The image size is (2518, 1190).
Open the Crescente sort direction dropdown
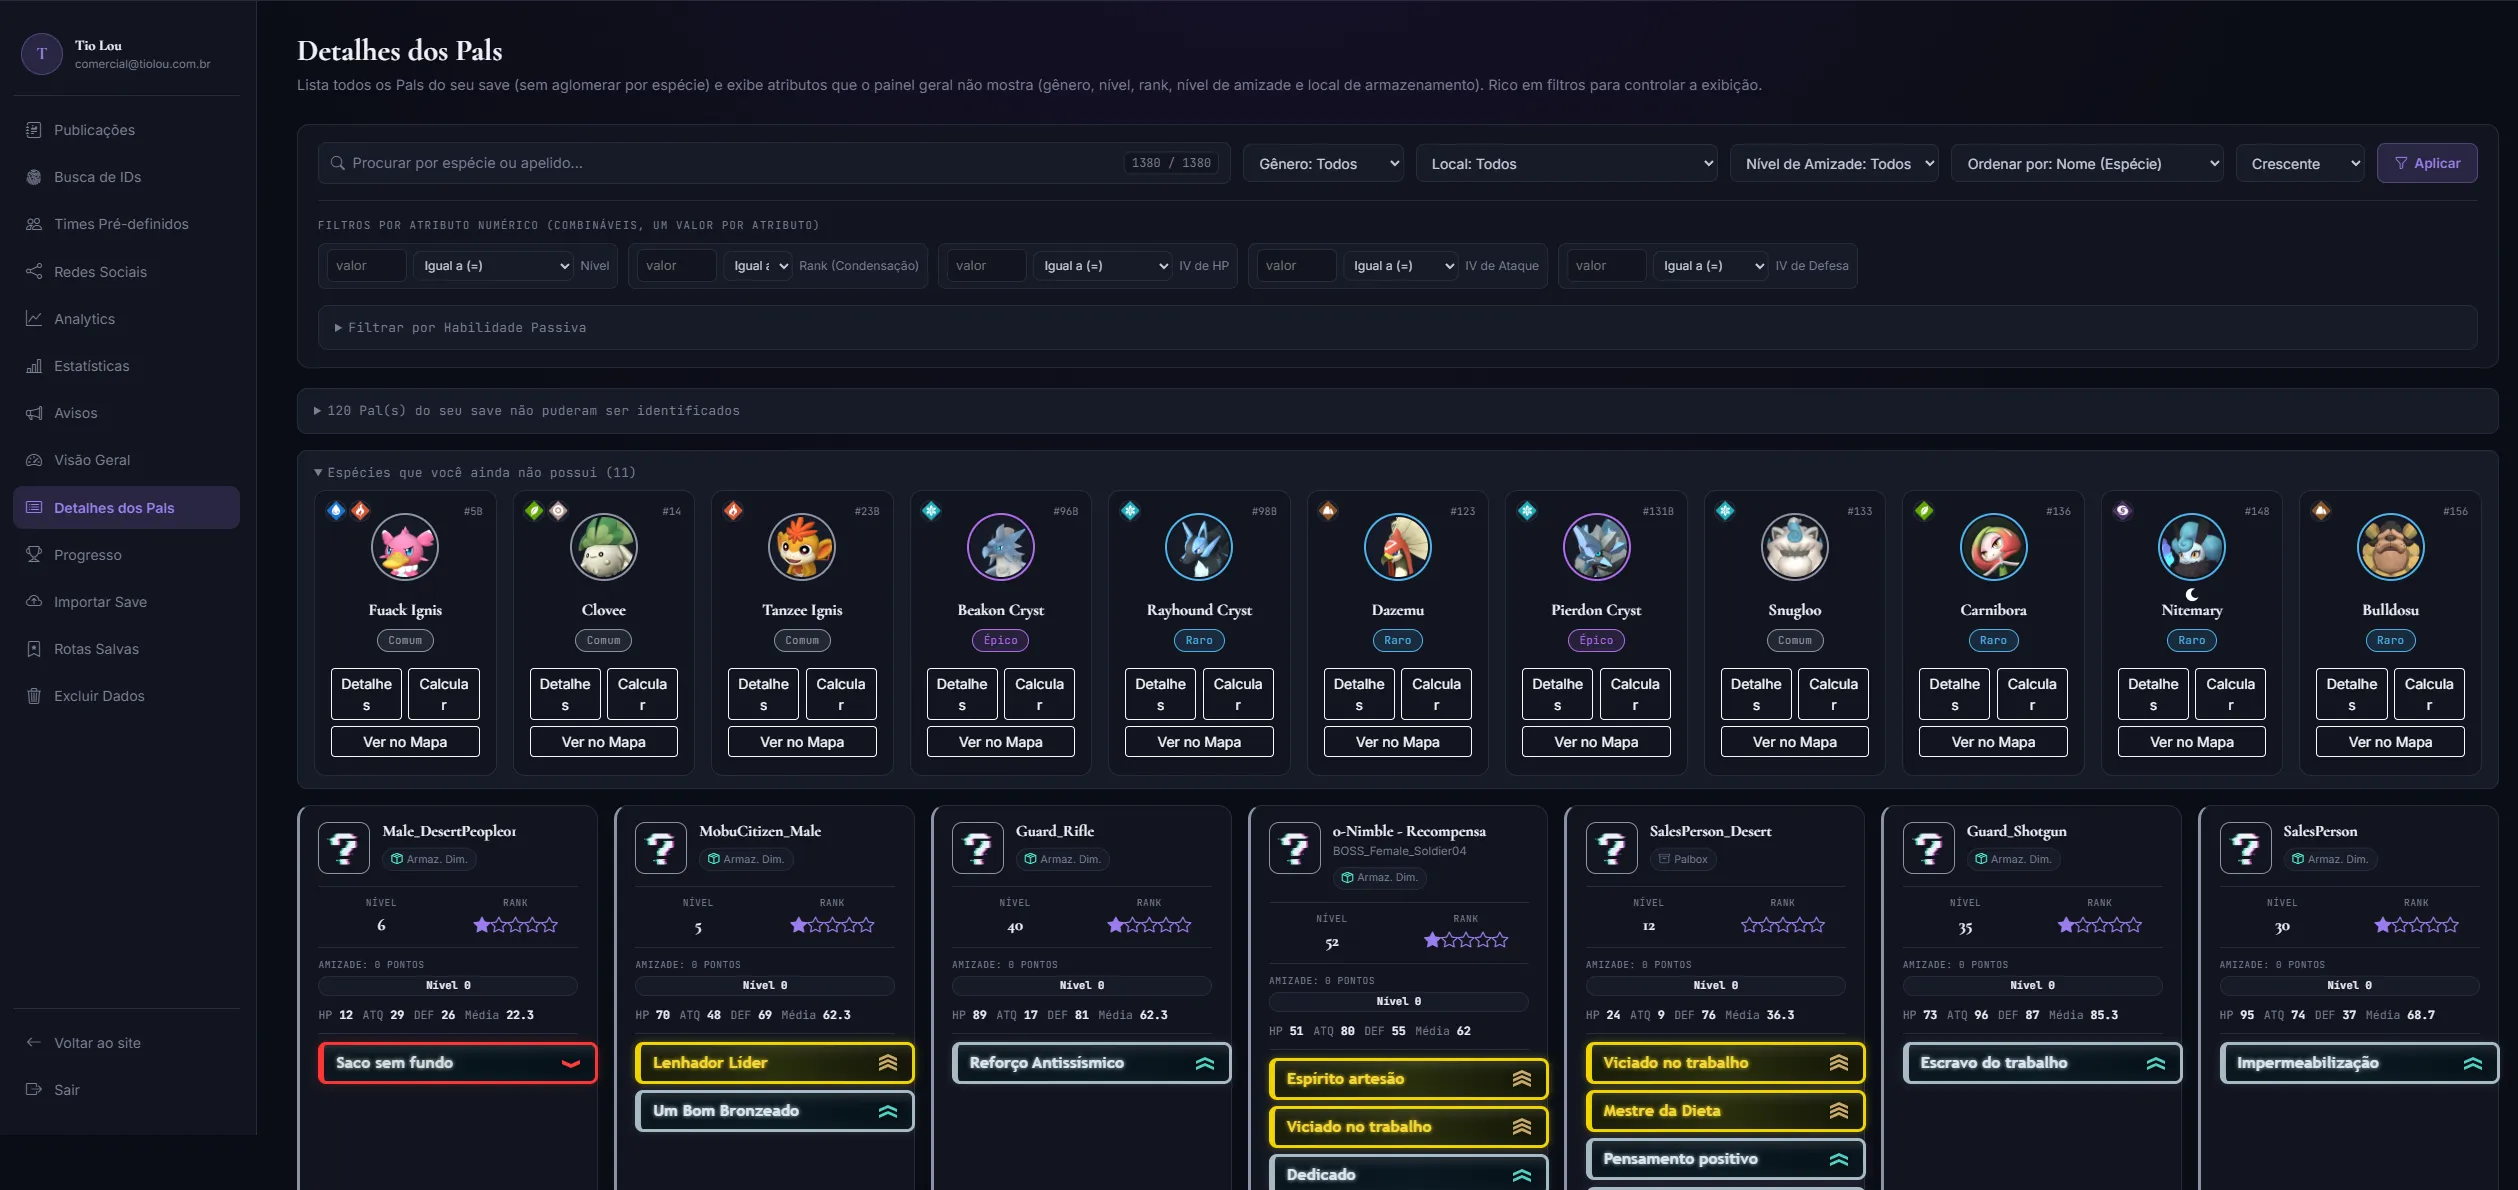[x=2300, y=163]
